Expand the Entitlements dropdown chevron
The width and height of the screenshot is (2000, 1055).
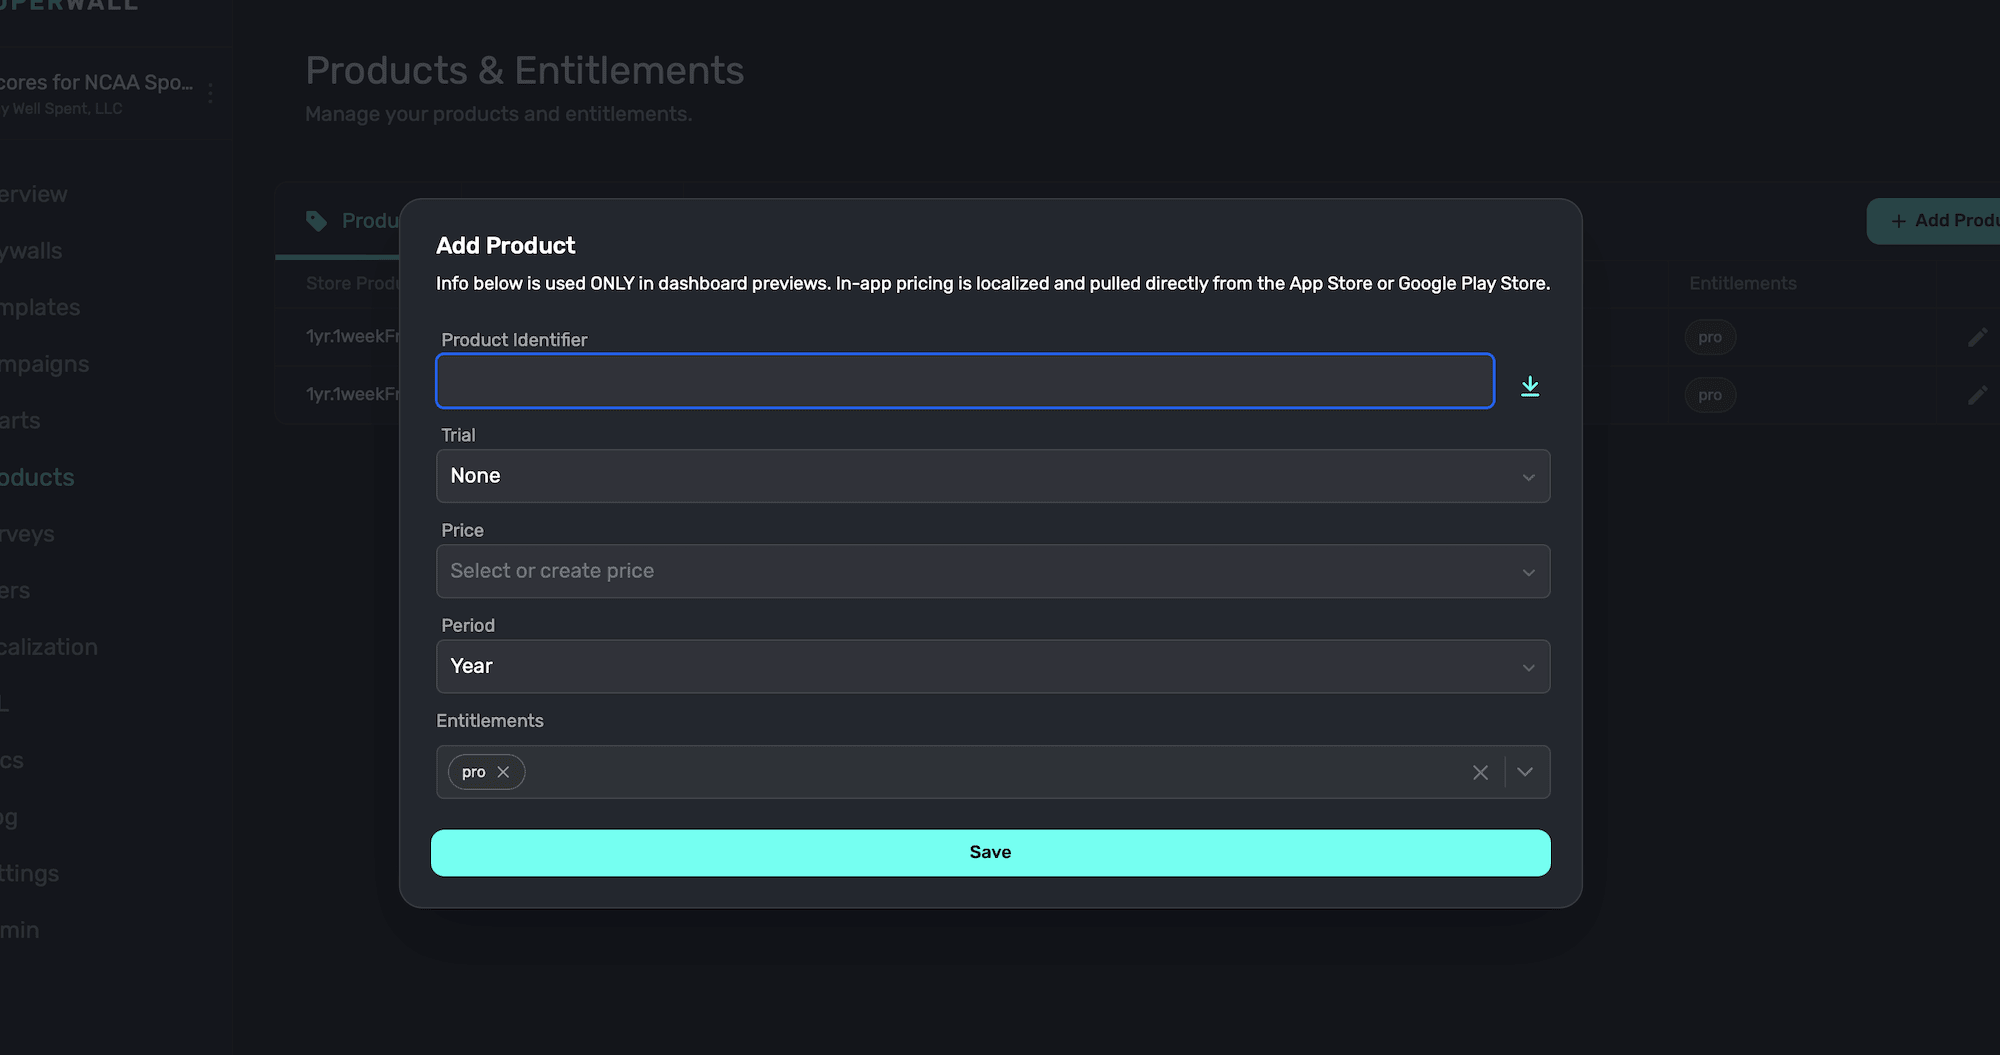click(x=1525, y=772)
